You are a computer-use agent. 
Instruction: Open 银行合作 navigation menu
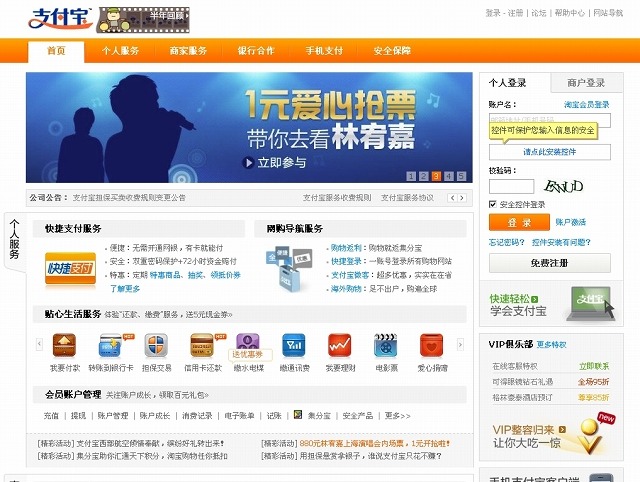tap(256, 51)
